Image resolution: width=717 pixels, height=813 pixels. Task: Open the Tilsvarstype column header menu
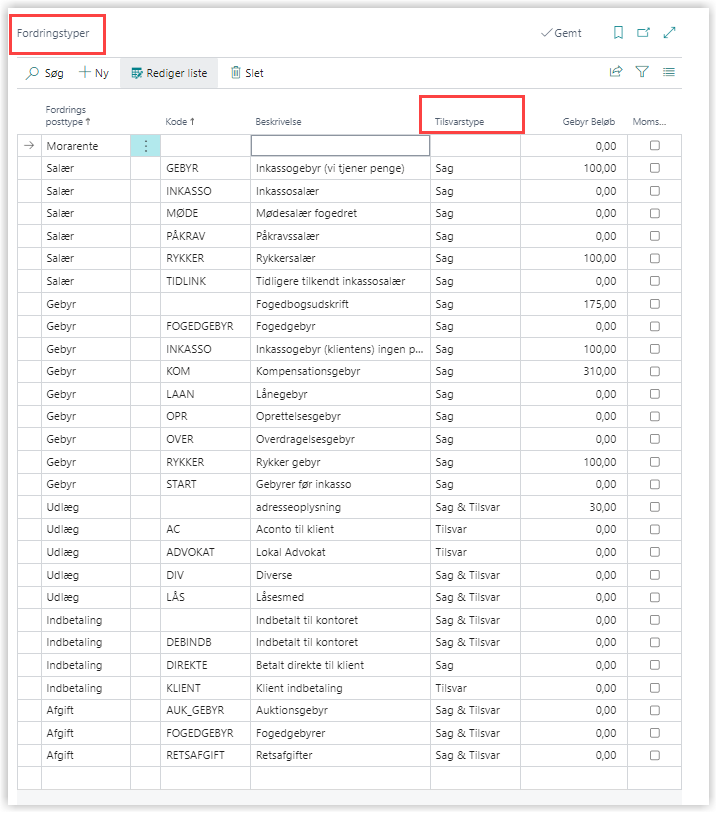487,122
